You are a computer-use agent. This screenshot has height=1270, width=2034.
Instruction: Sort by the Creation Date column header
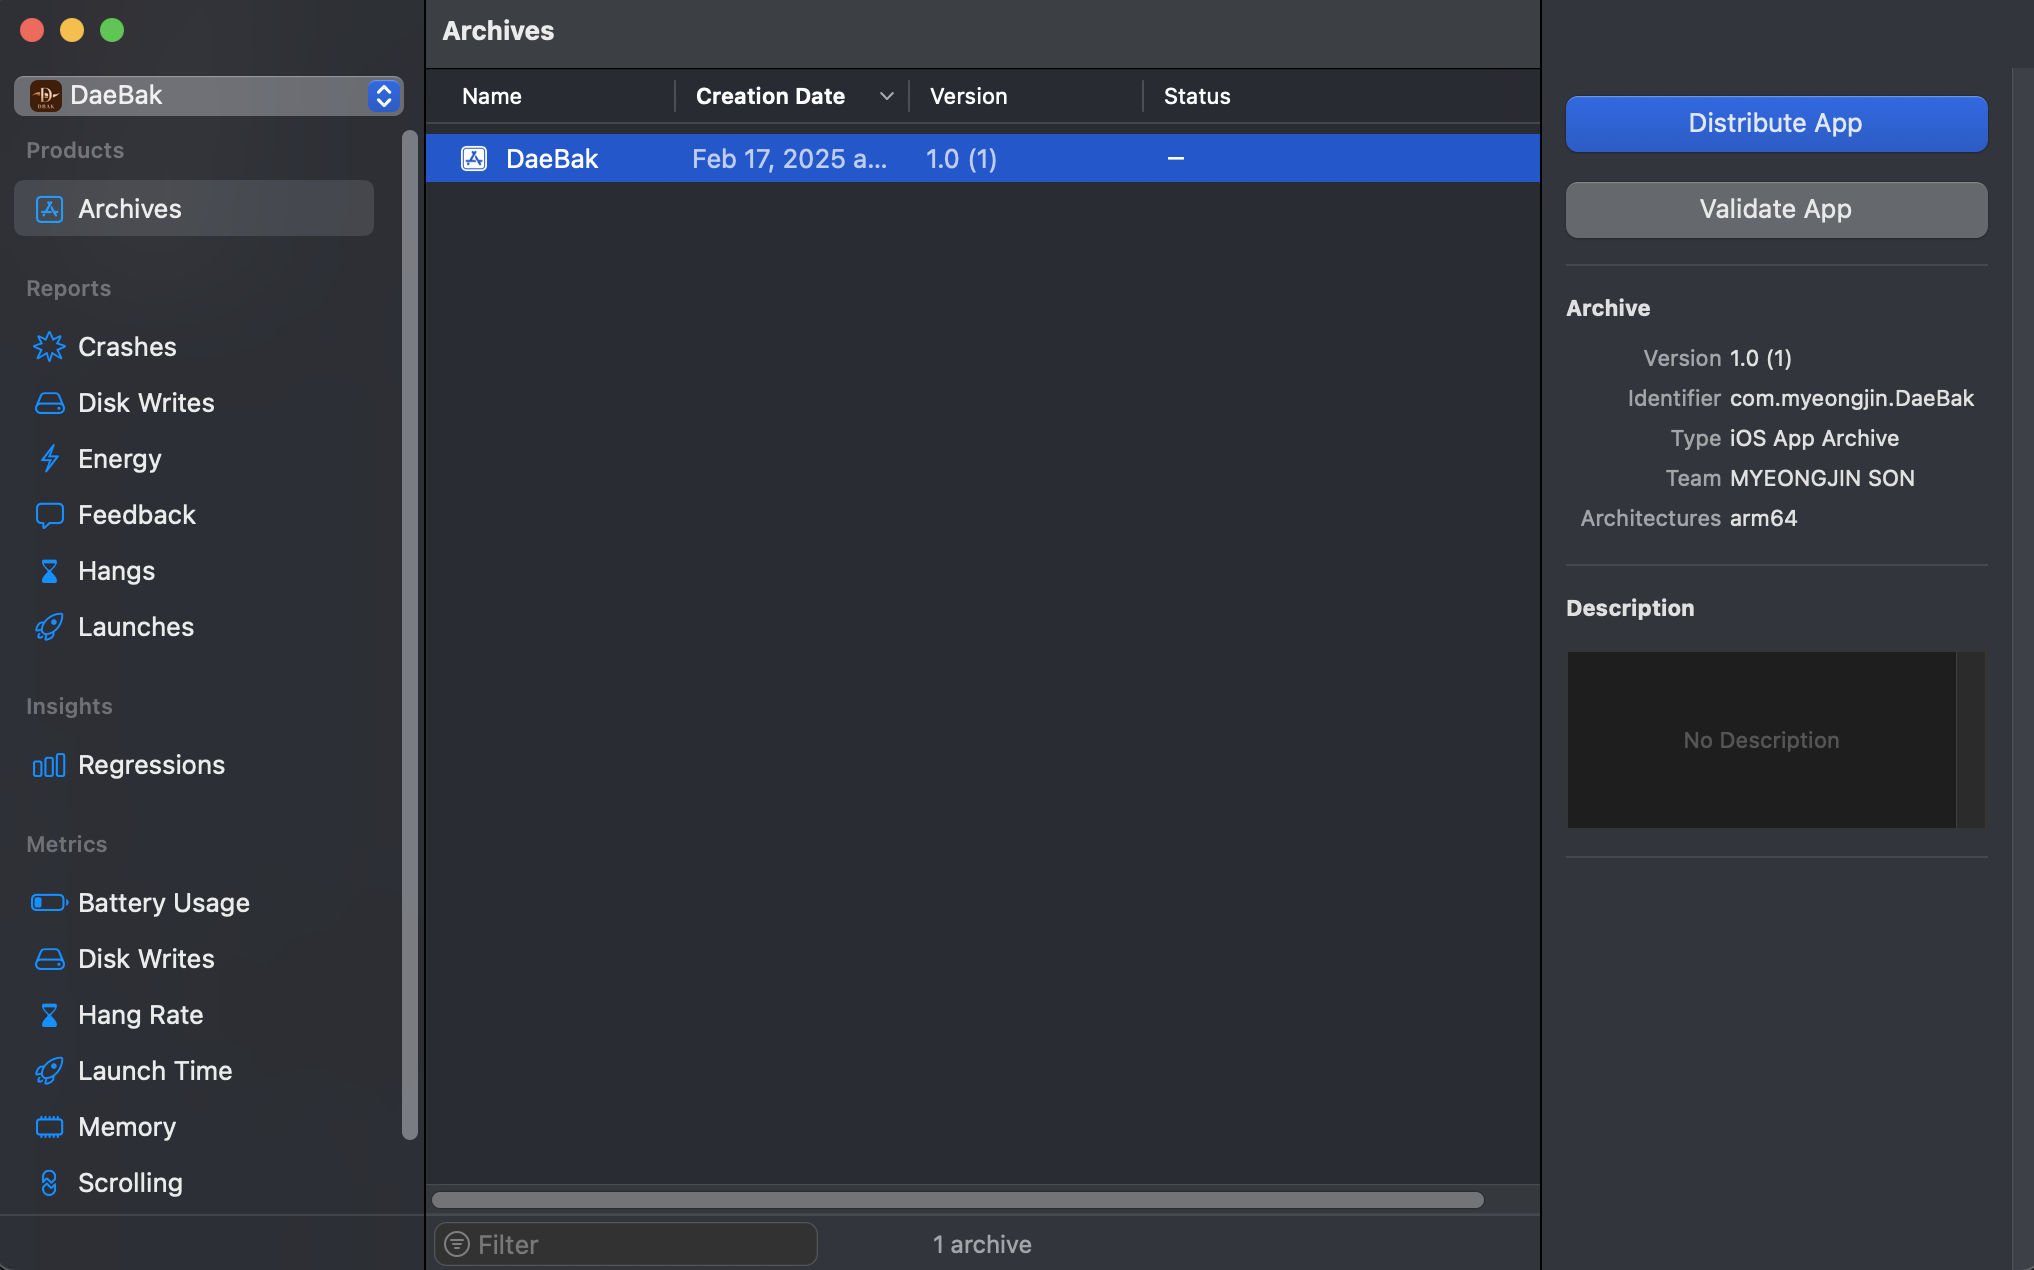[x=770, y=96]
